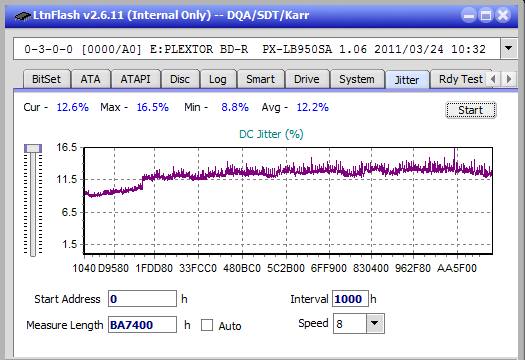The height and width of the screenshot is (360, 525).
Task: Click the Cur value 12.6%
Action: point(72,107)
